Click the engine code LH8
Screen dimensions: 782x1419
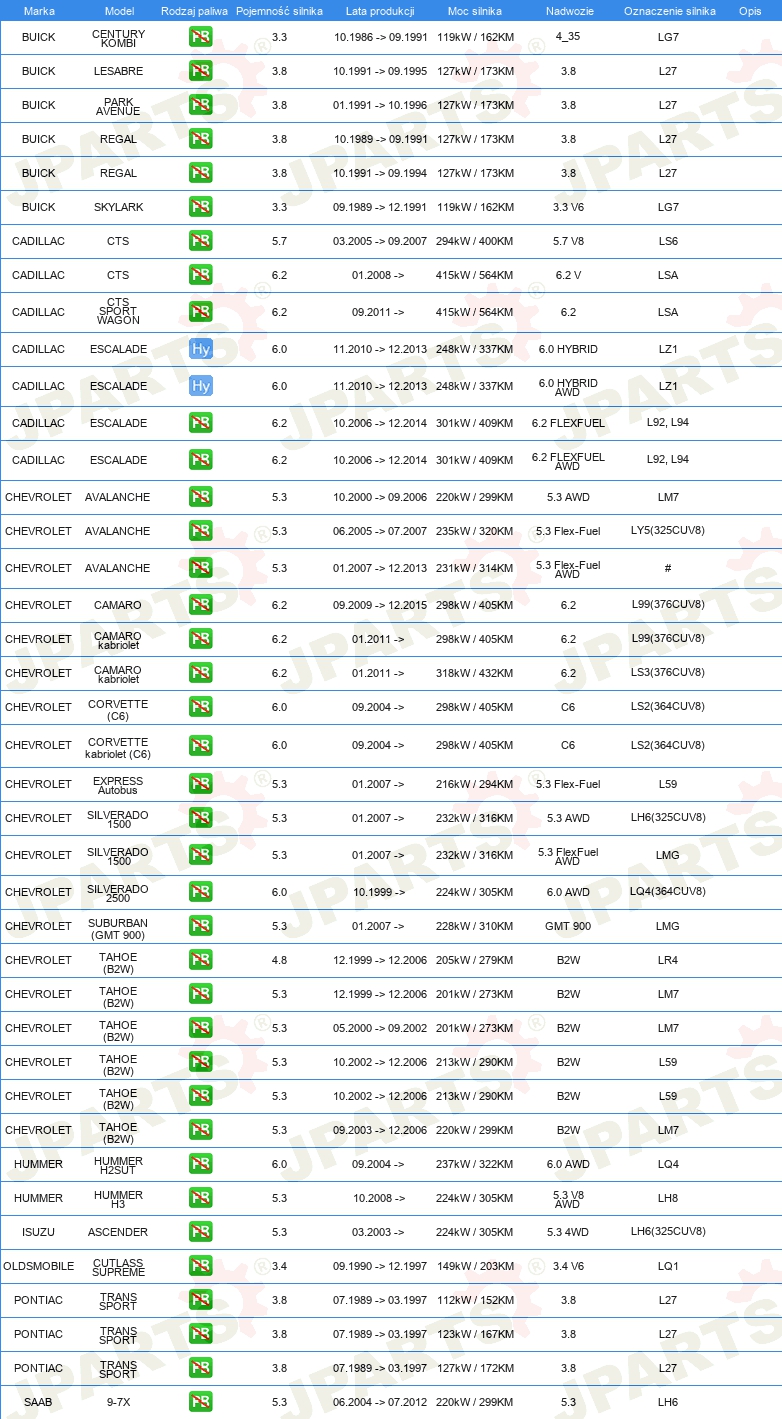point(668,1198)
